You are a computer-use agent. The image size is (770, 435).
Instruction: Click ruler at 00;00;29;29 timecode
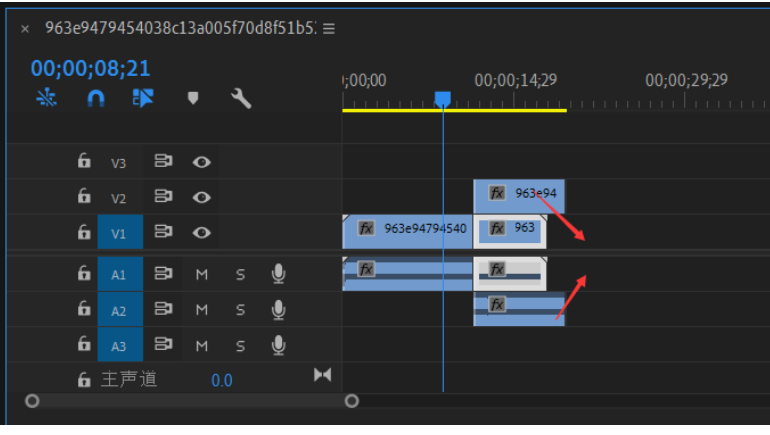pyautogui.click(x=687, y=80)
